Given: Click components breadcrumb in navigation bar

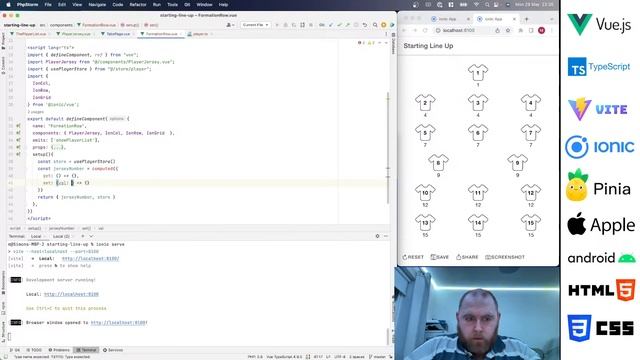Looking at the screenshot, I should click(x=61, y=25).
